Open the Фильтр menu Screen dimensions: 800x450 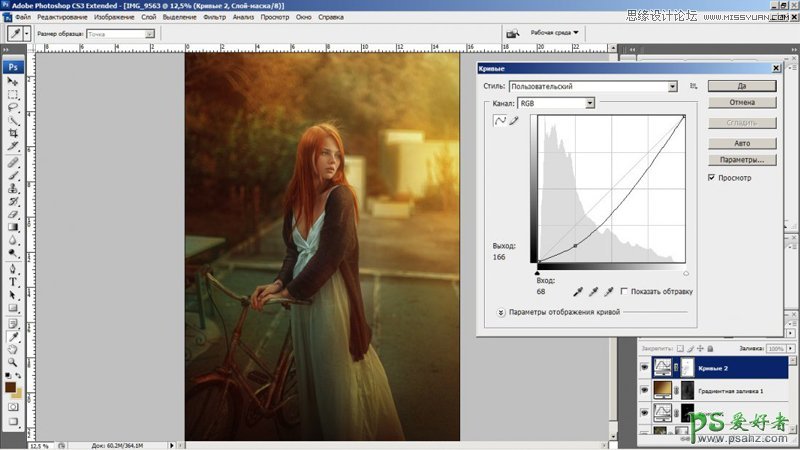tap(214, 17)
